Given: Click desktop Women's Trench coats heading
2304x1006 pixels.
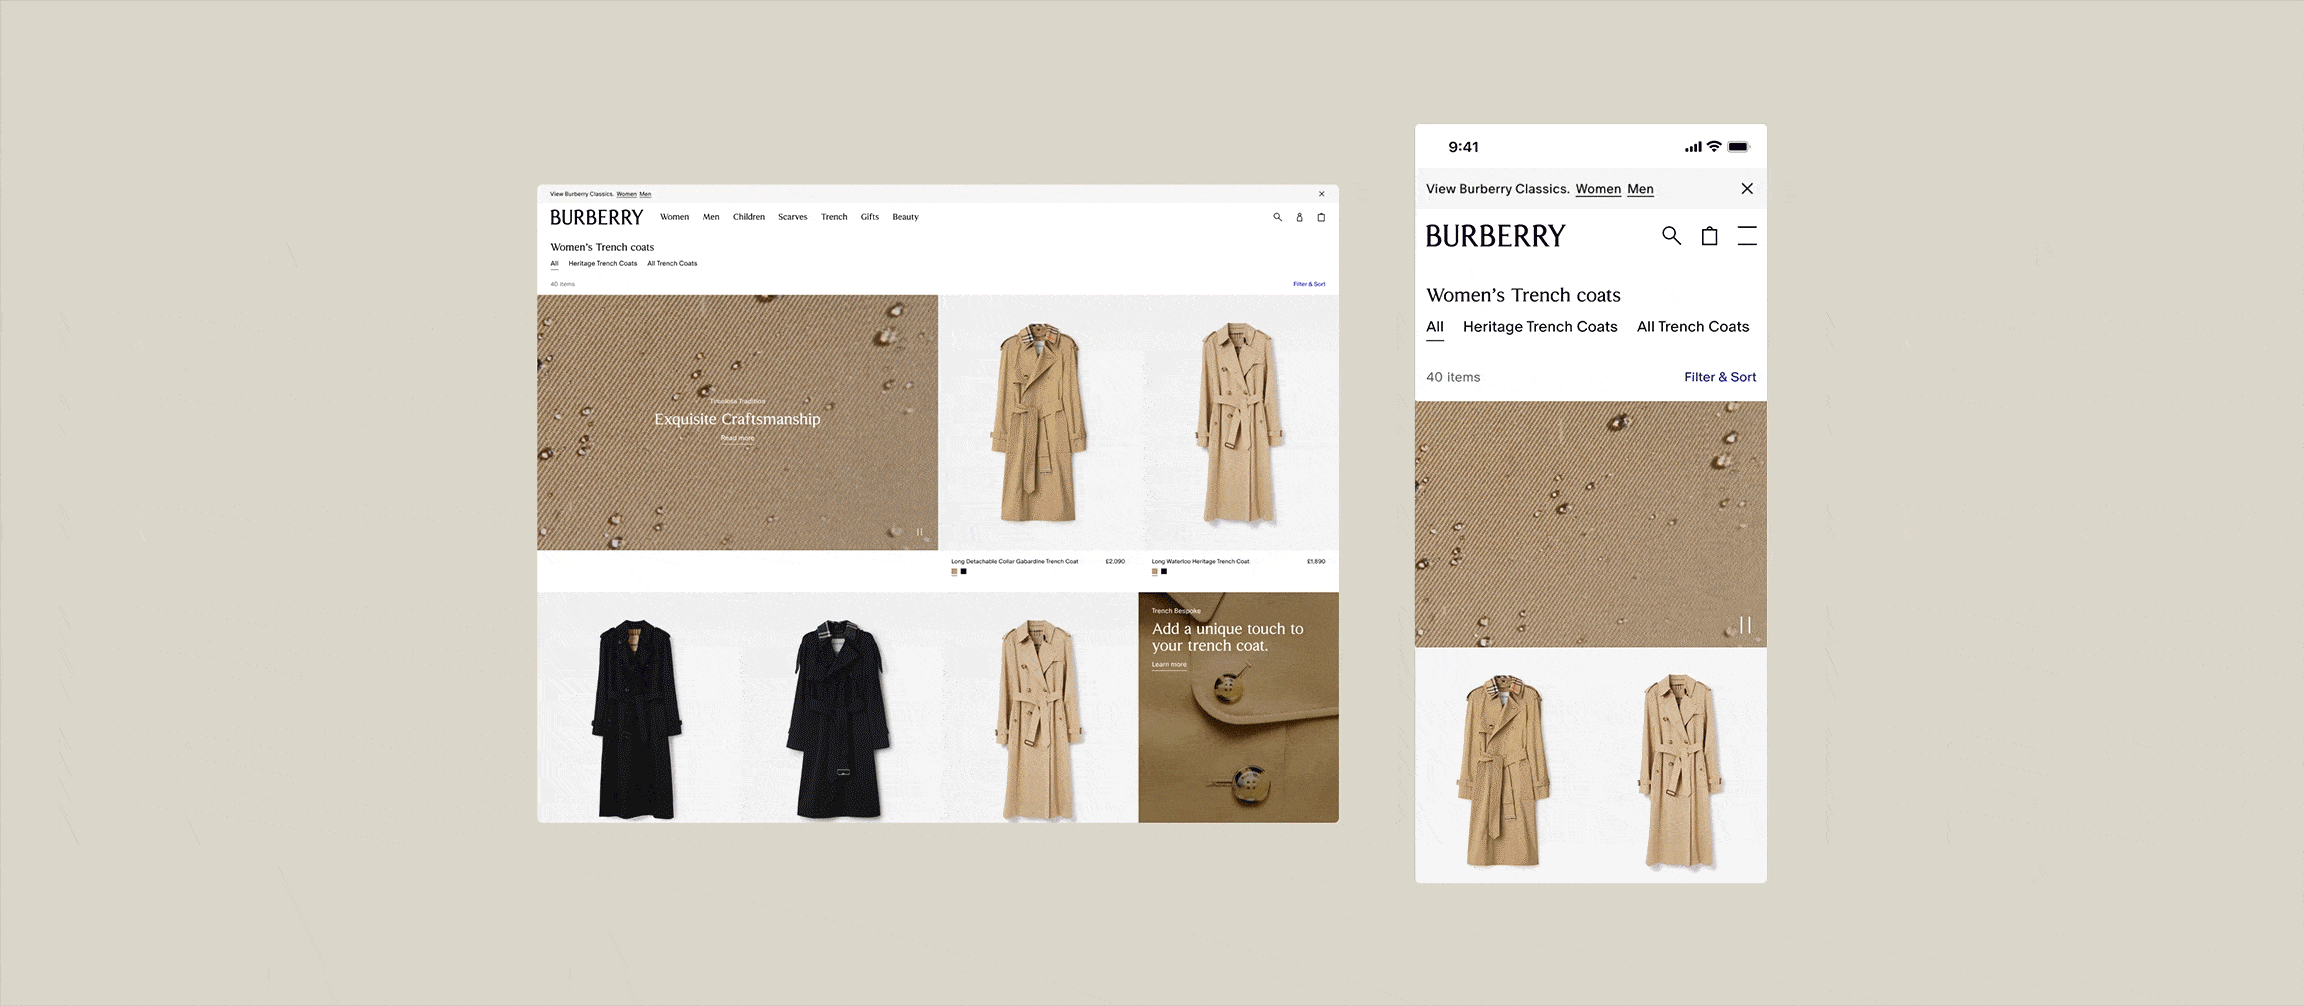Looking at the screenshot, I should pos(602,247).
